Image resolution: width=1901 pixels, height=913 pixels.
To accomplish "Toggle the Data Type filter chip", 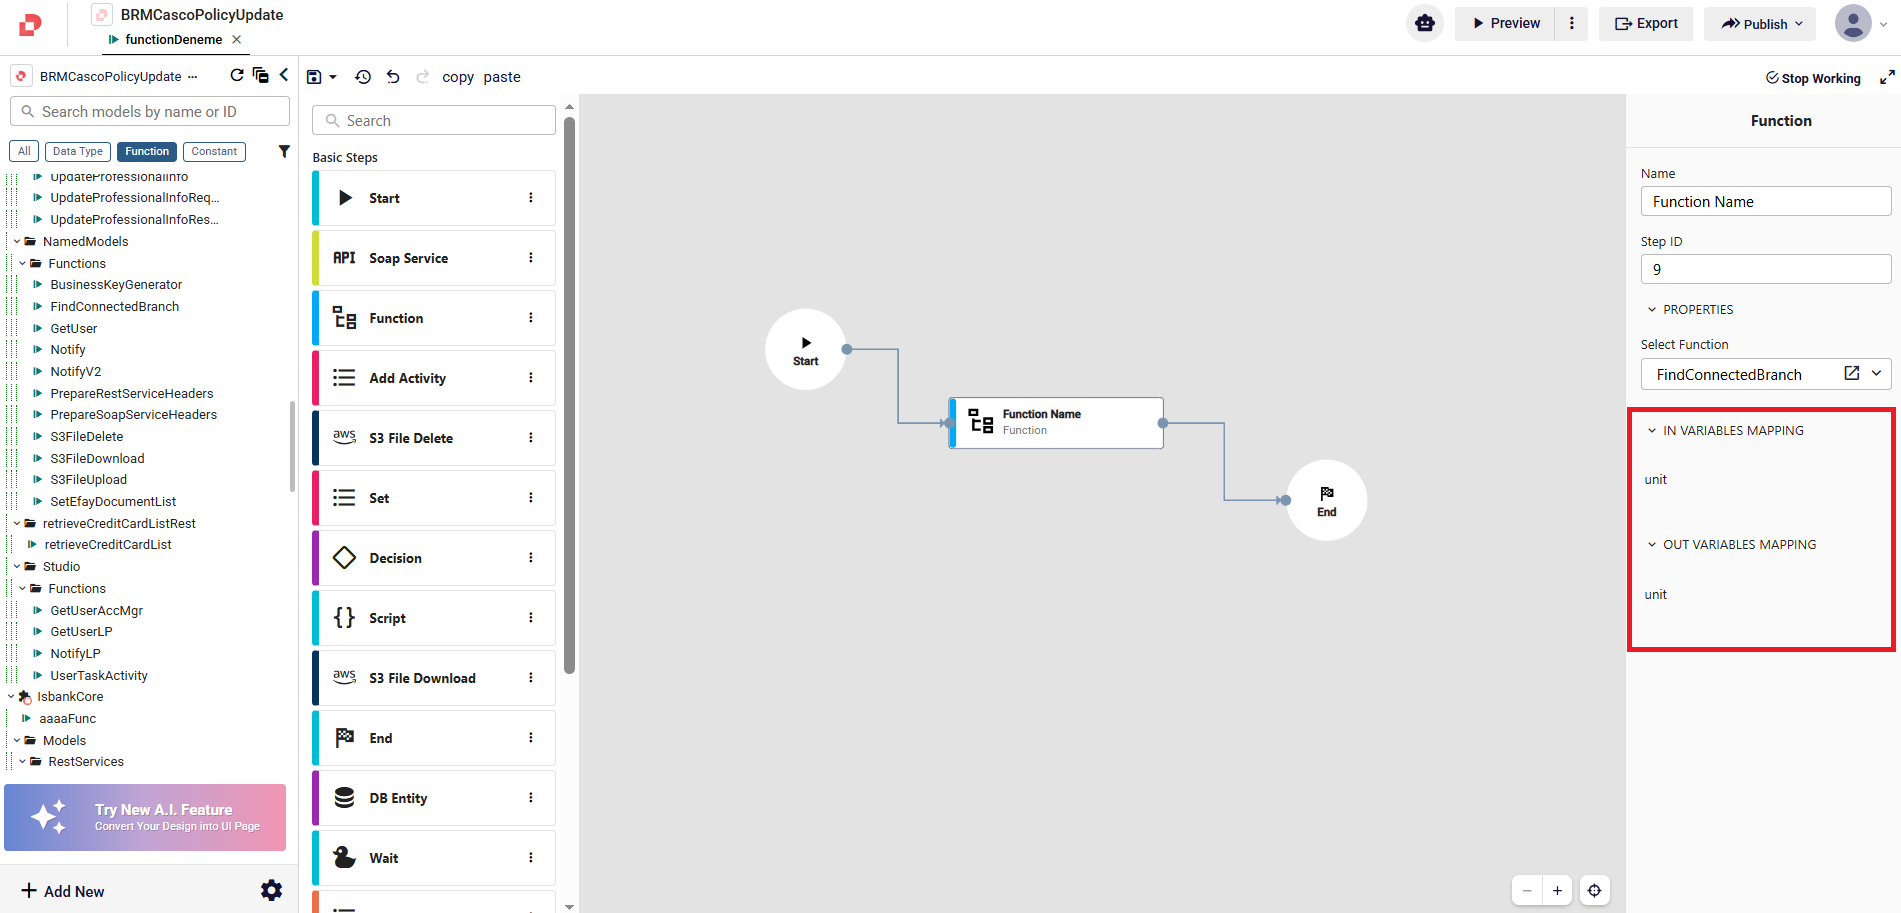I will pos(78,151).
